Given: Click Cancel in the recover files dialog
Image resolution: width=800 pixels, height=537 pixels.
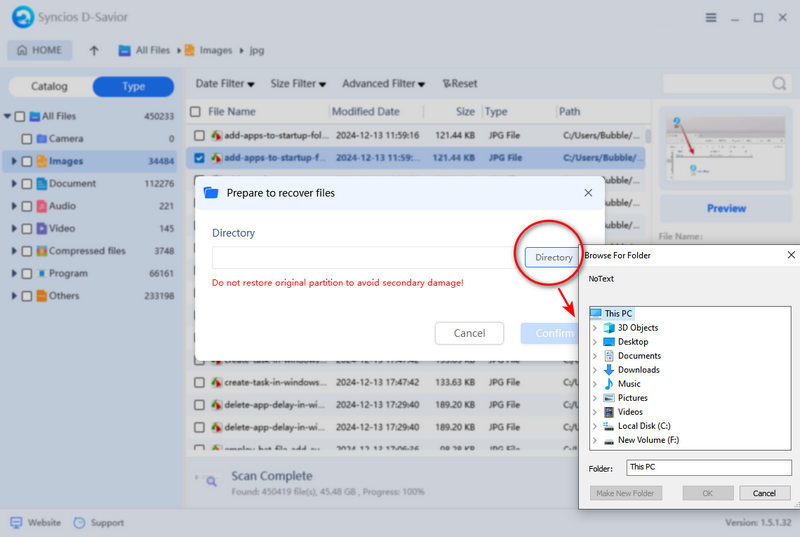Looking at the screenshot, I should [469, 333].
